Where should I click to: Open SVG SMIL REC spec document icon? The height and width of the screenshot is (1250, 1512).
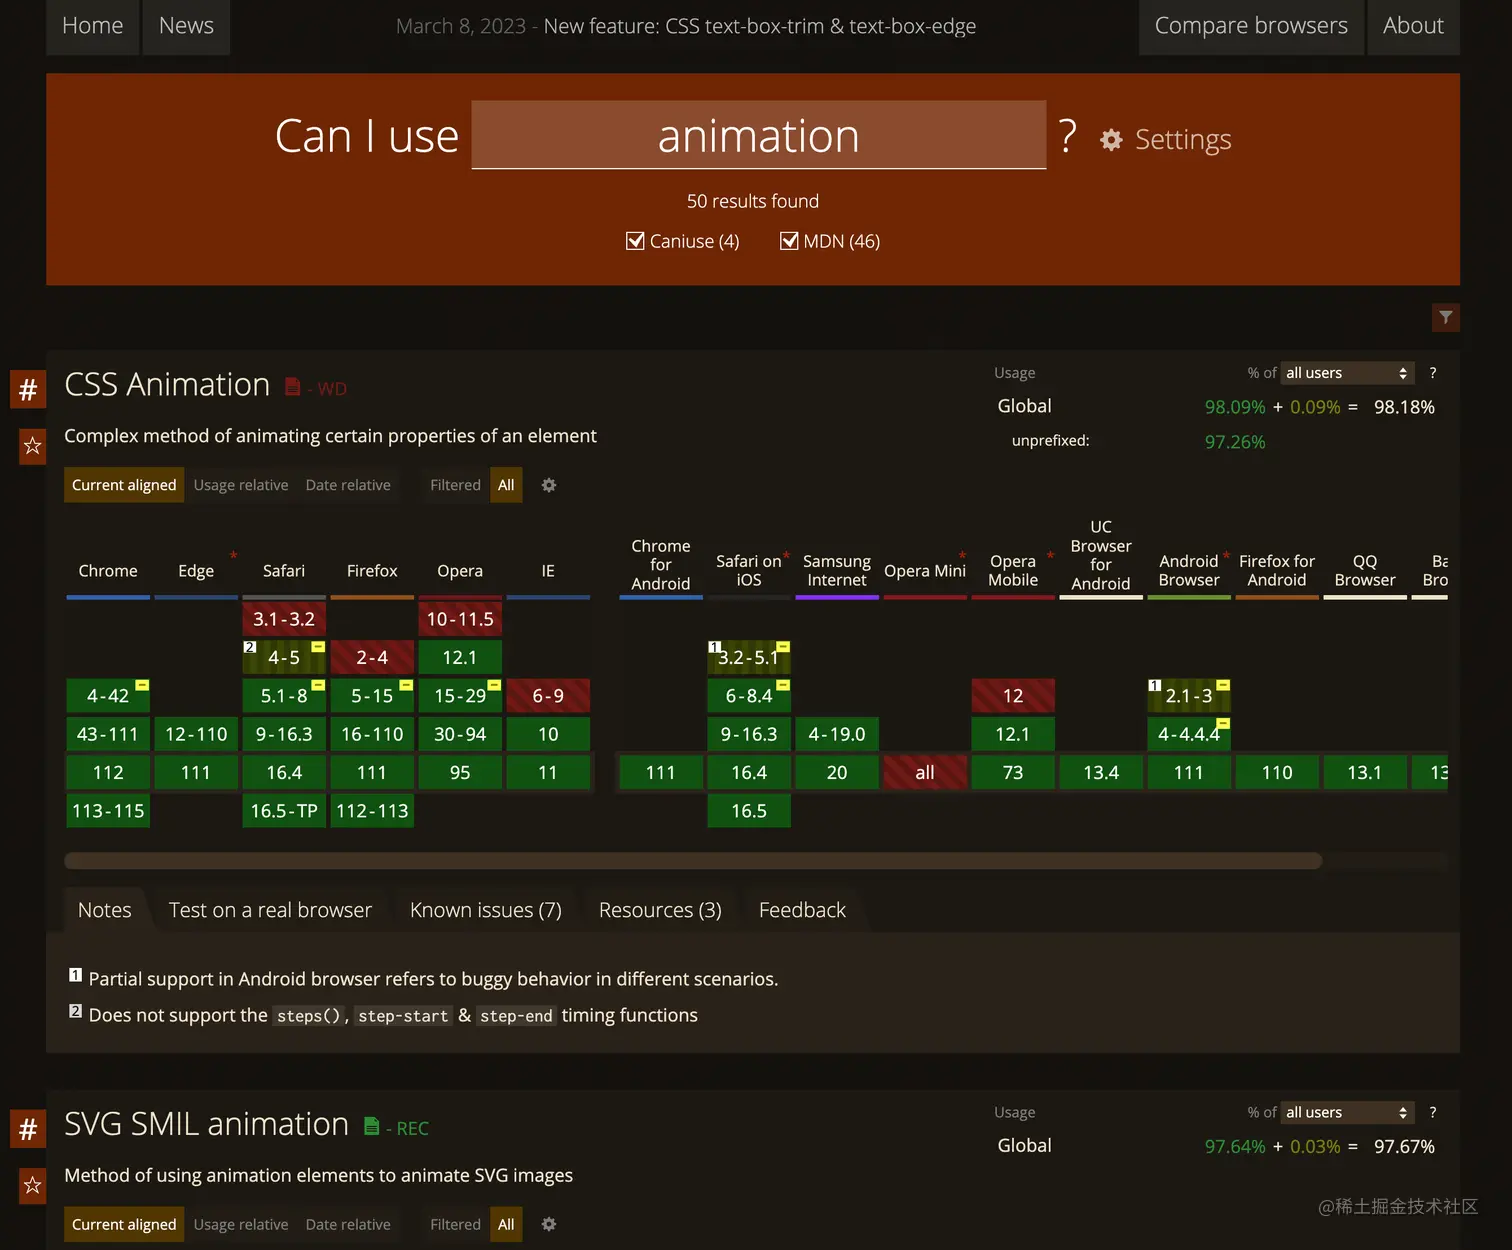371,1127
